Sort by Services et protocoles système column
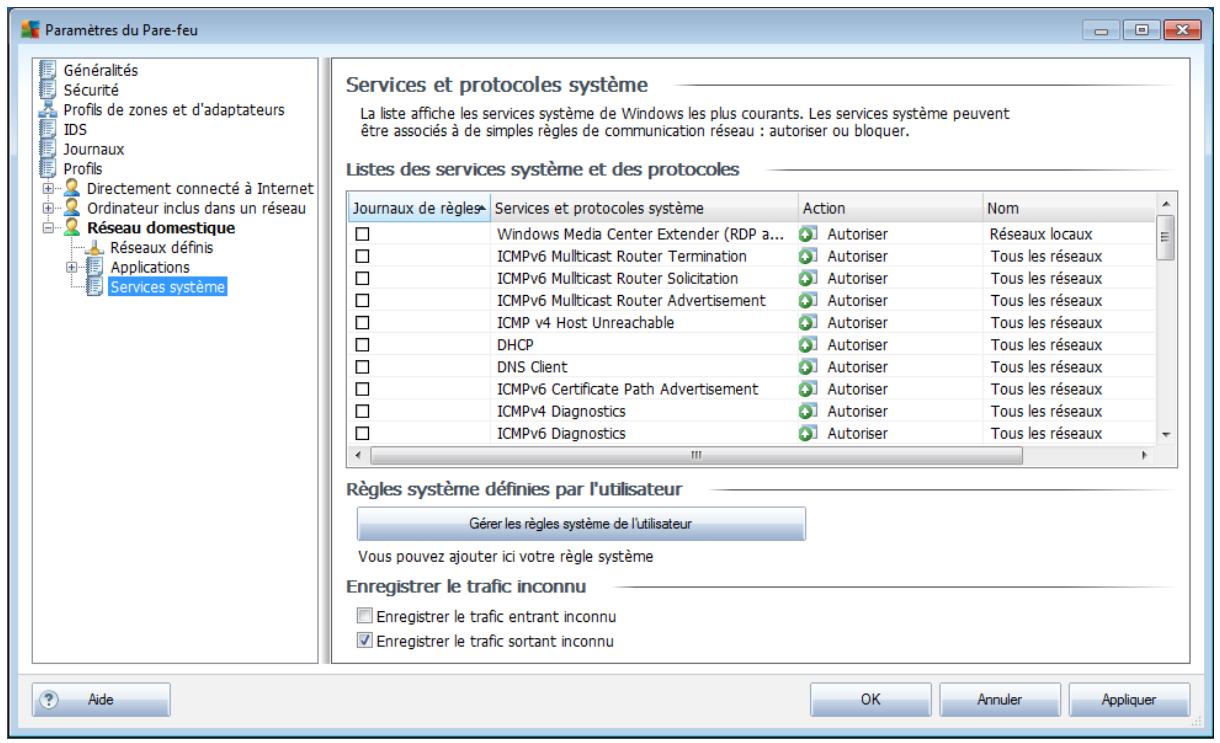The width and height of the screenshot is (1220, 743). [644, 209]
